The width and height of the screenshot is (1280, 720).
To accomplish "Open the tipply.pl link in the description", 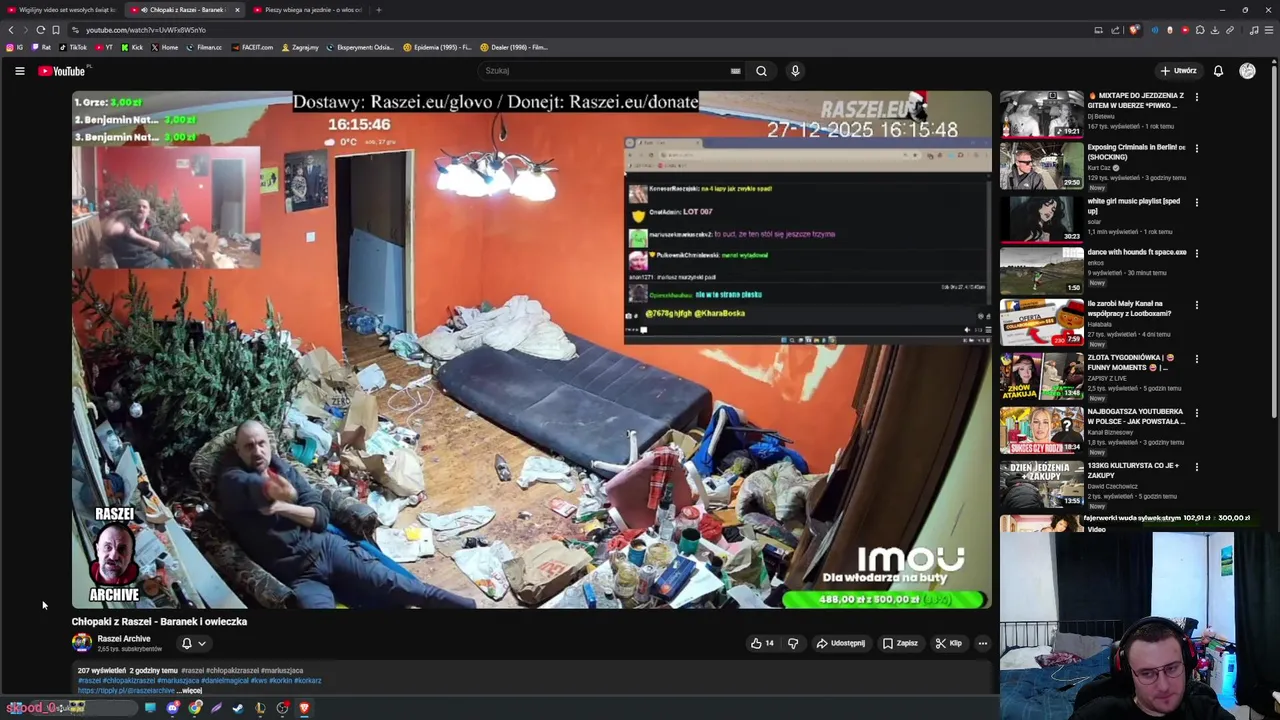I will point(126,690).
